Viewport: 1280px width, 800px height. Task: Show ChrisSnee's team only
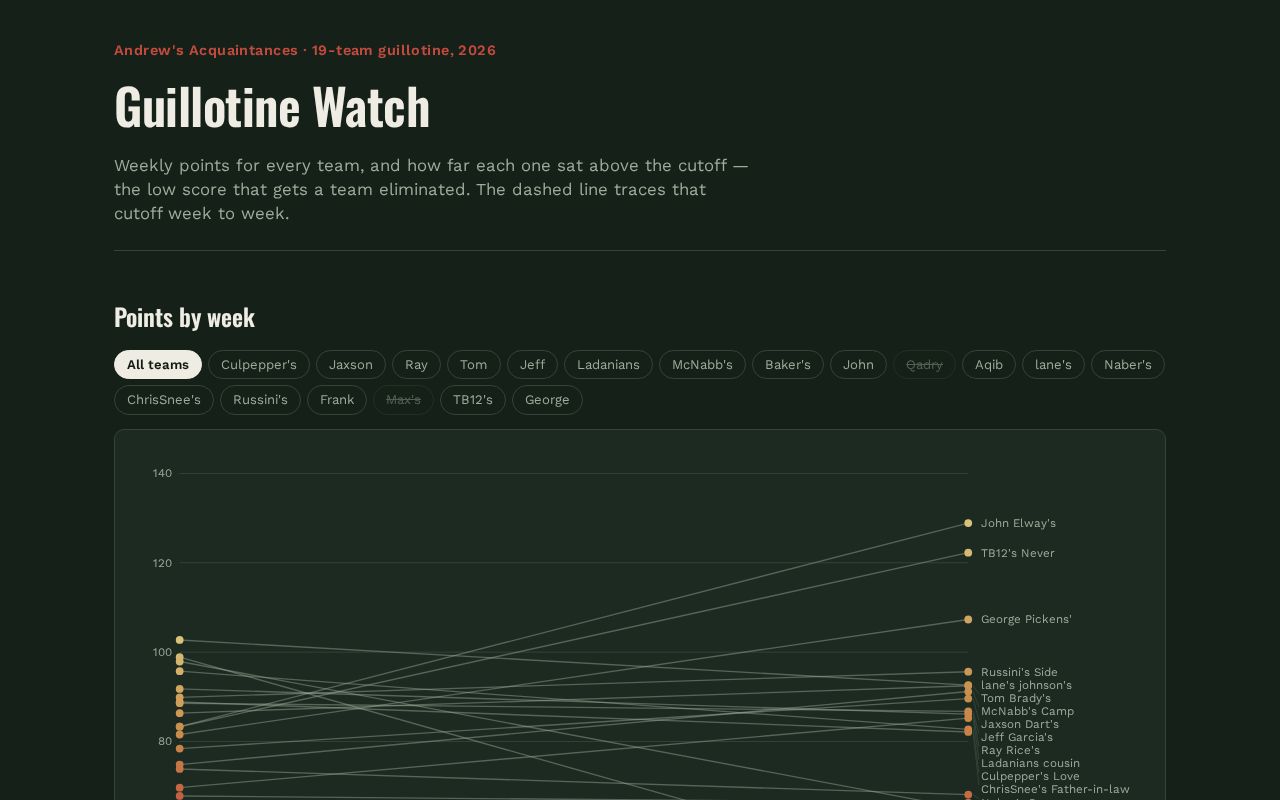click(x=164, y=400)
